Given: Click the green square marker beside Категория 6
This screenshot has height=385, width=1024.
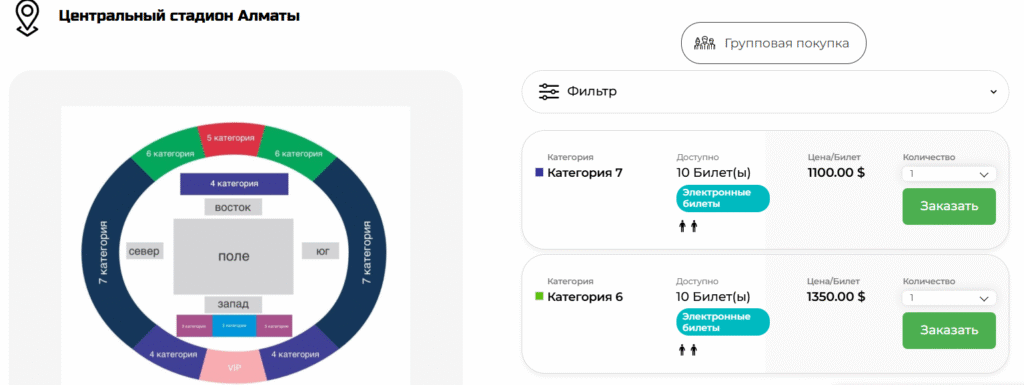Looking at the screenshot, I should tap(539, 297).
